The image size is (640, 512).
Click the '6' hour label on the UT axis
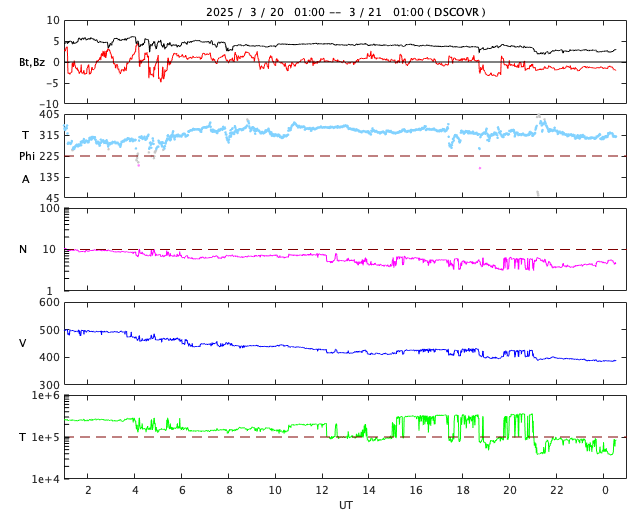[x=182, y=490]
